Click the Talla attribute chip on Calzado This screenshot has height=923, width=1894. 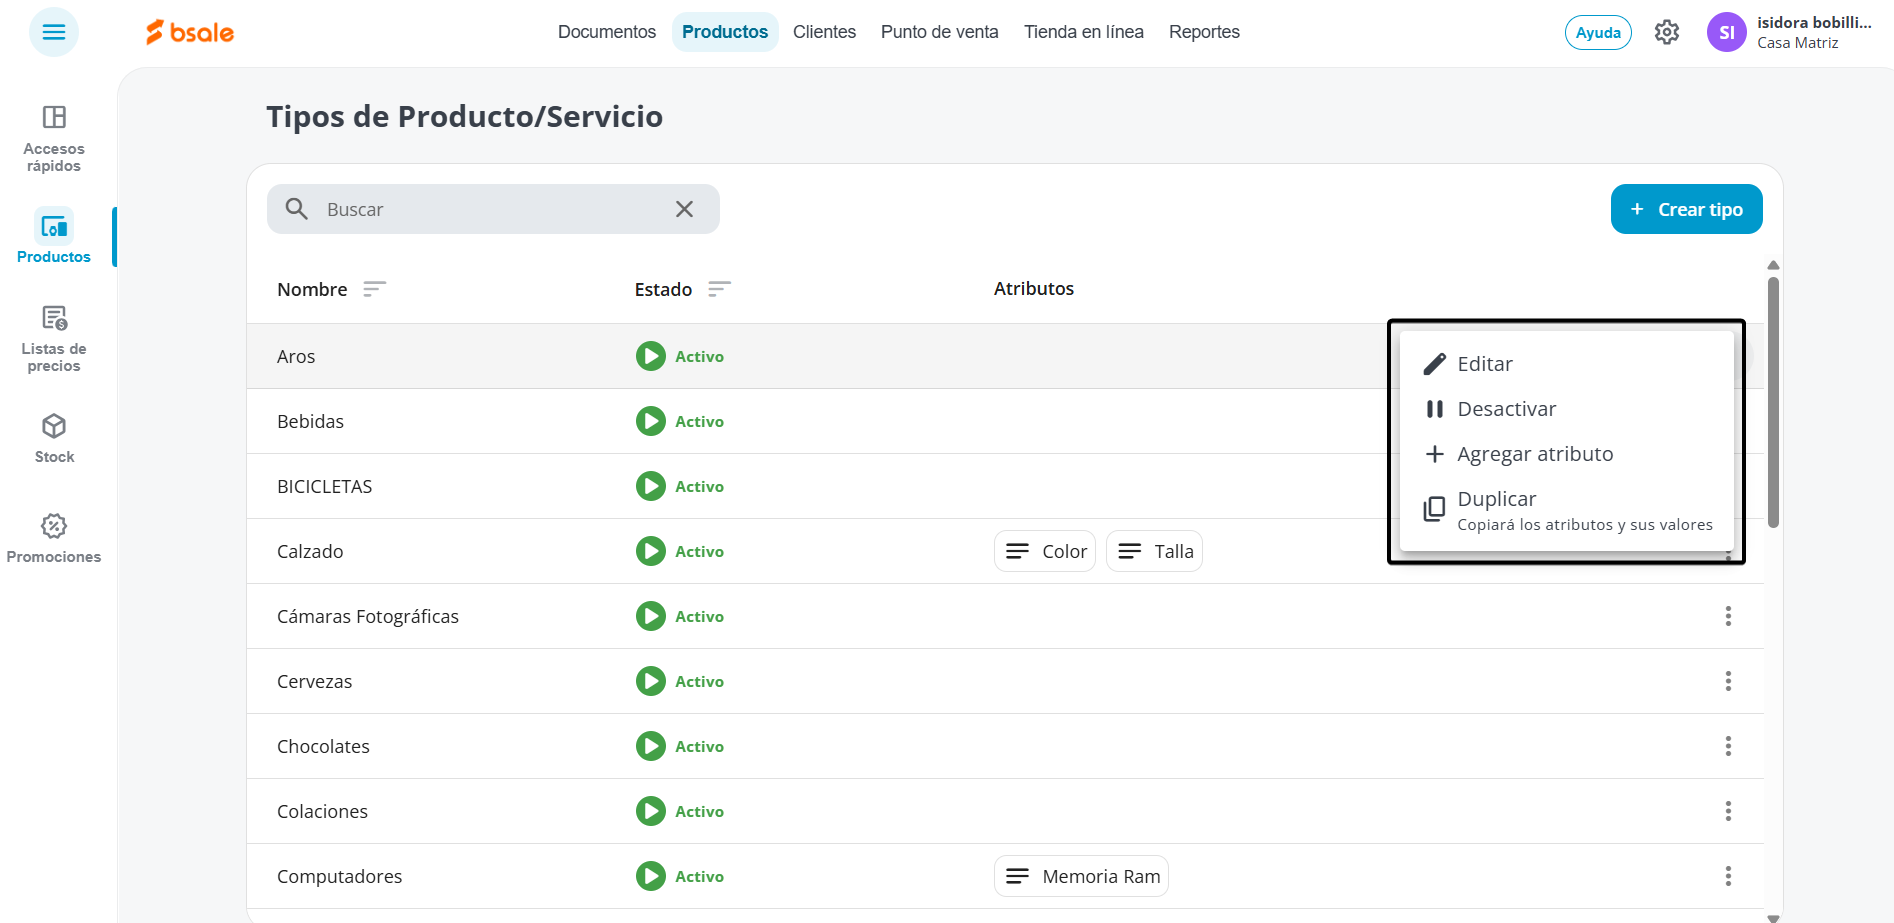point(1154,551)
